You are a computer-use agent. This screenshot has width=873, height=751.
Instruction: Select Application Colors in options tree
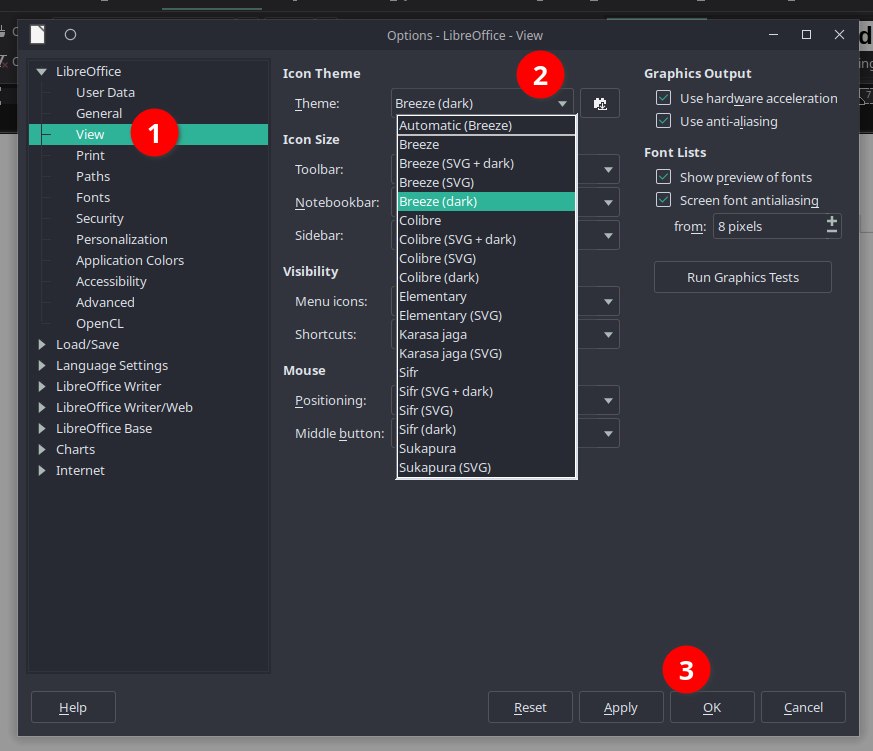tap(130, 261)
